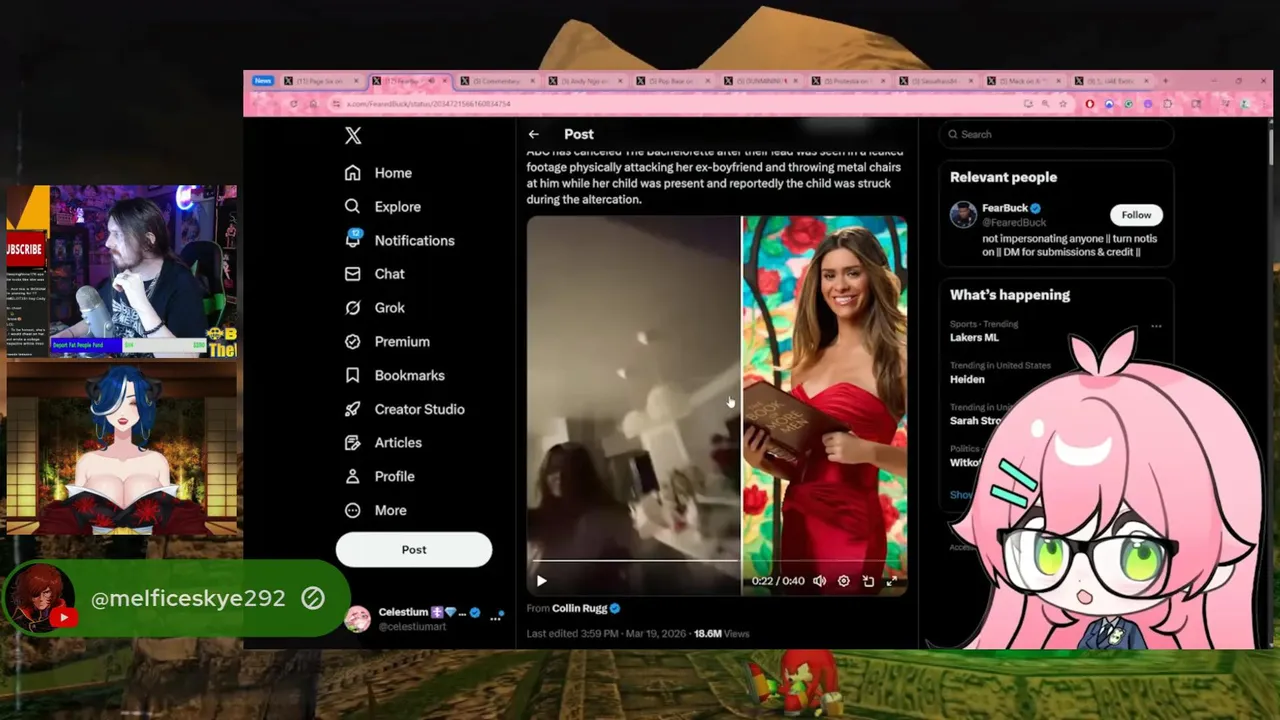Click FearBuck's avatar

click(x=963, y=215)
